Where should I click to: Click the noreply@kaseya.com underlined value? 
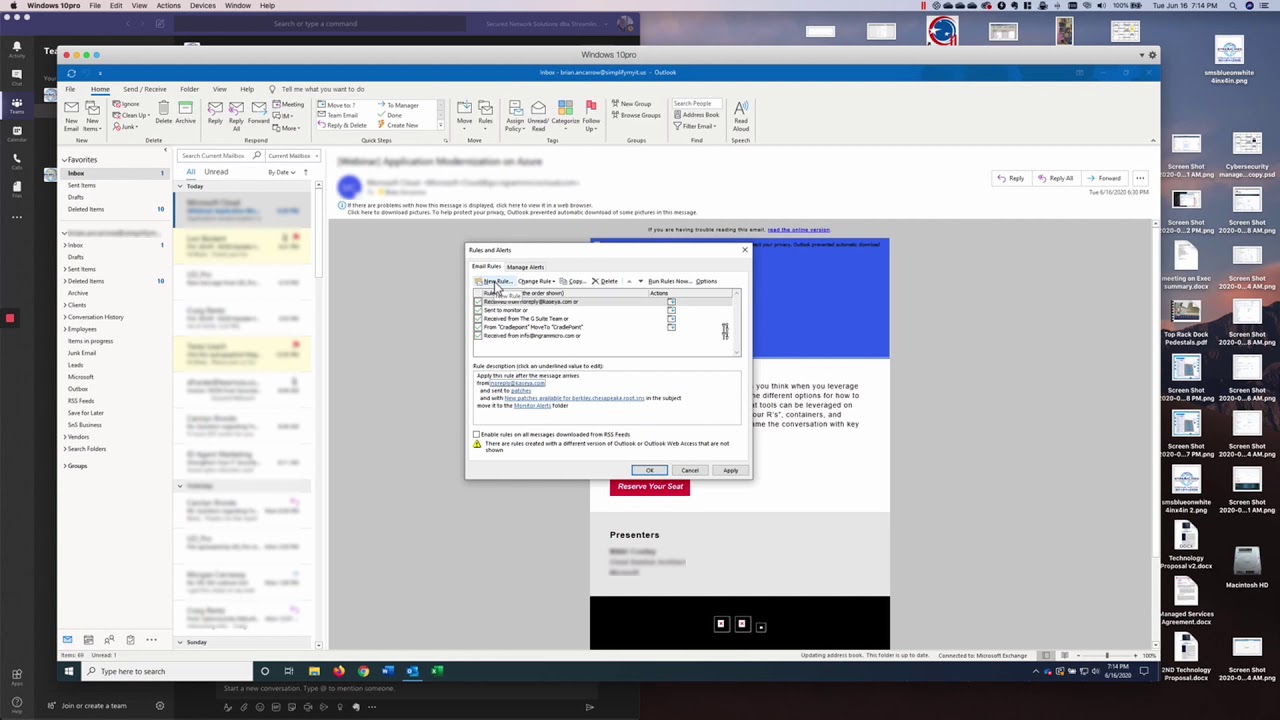click(x=518, y=383)
